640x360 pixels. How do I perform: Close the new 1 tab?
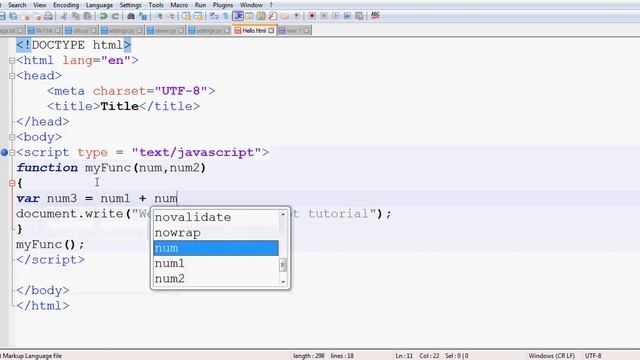click(306, 31)
